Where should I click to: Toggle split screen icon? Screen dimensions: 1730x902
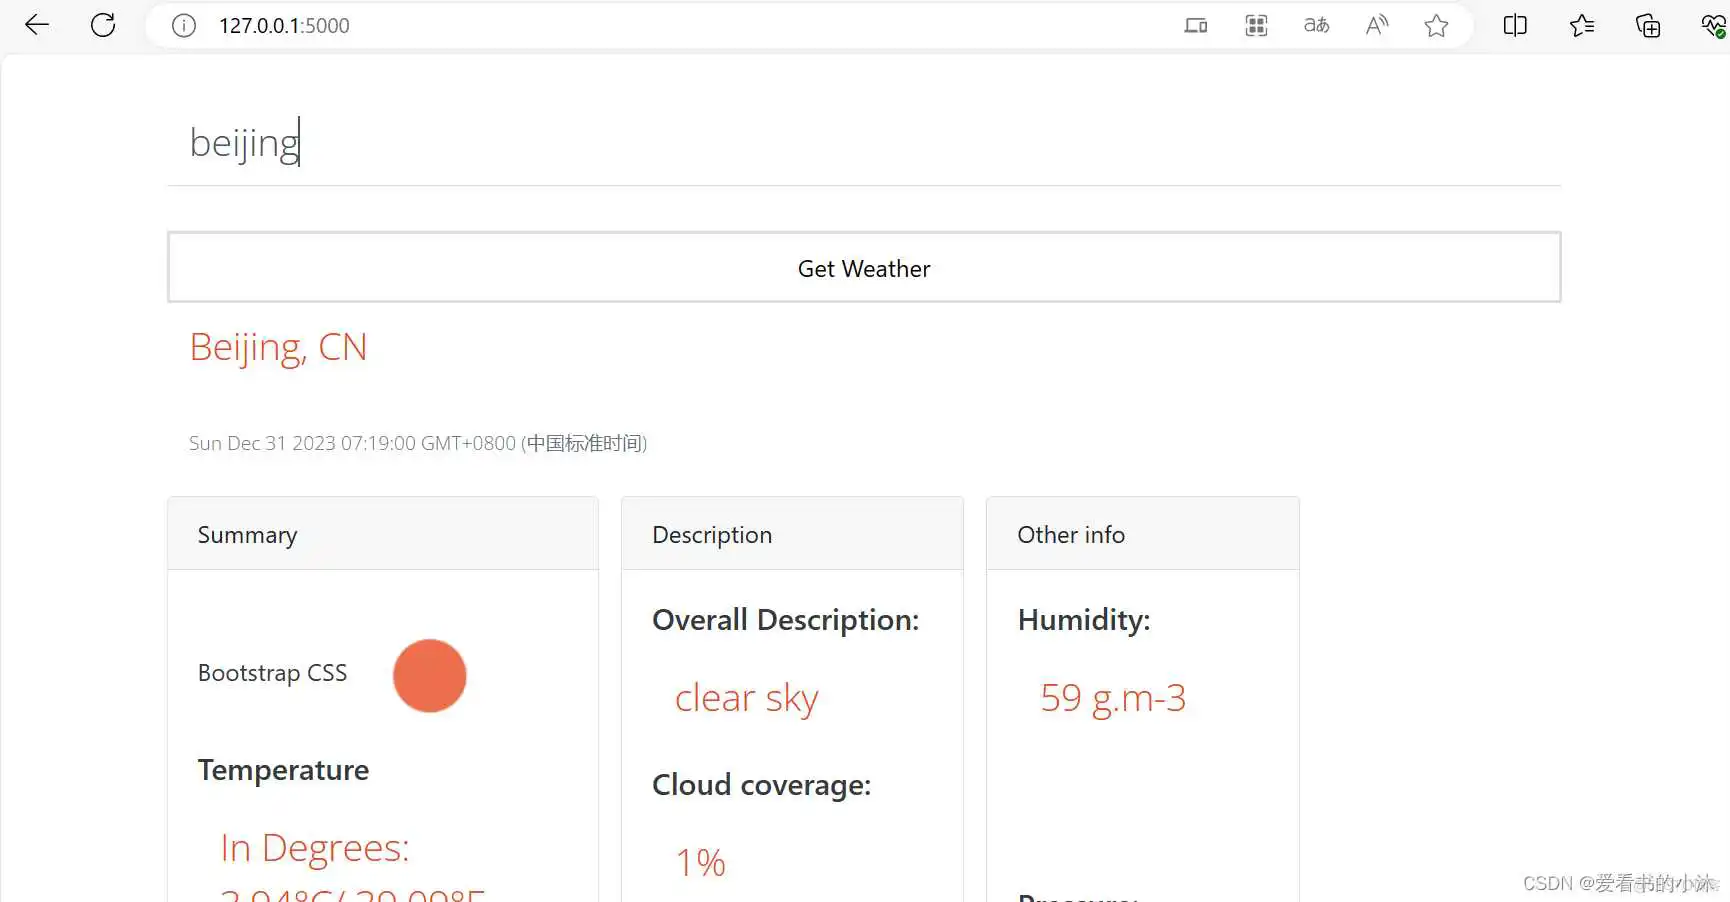(1515, 26)
